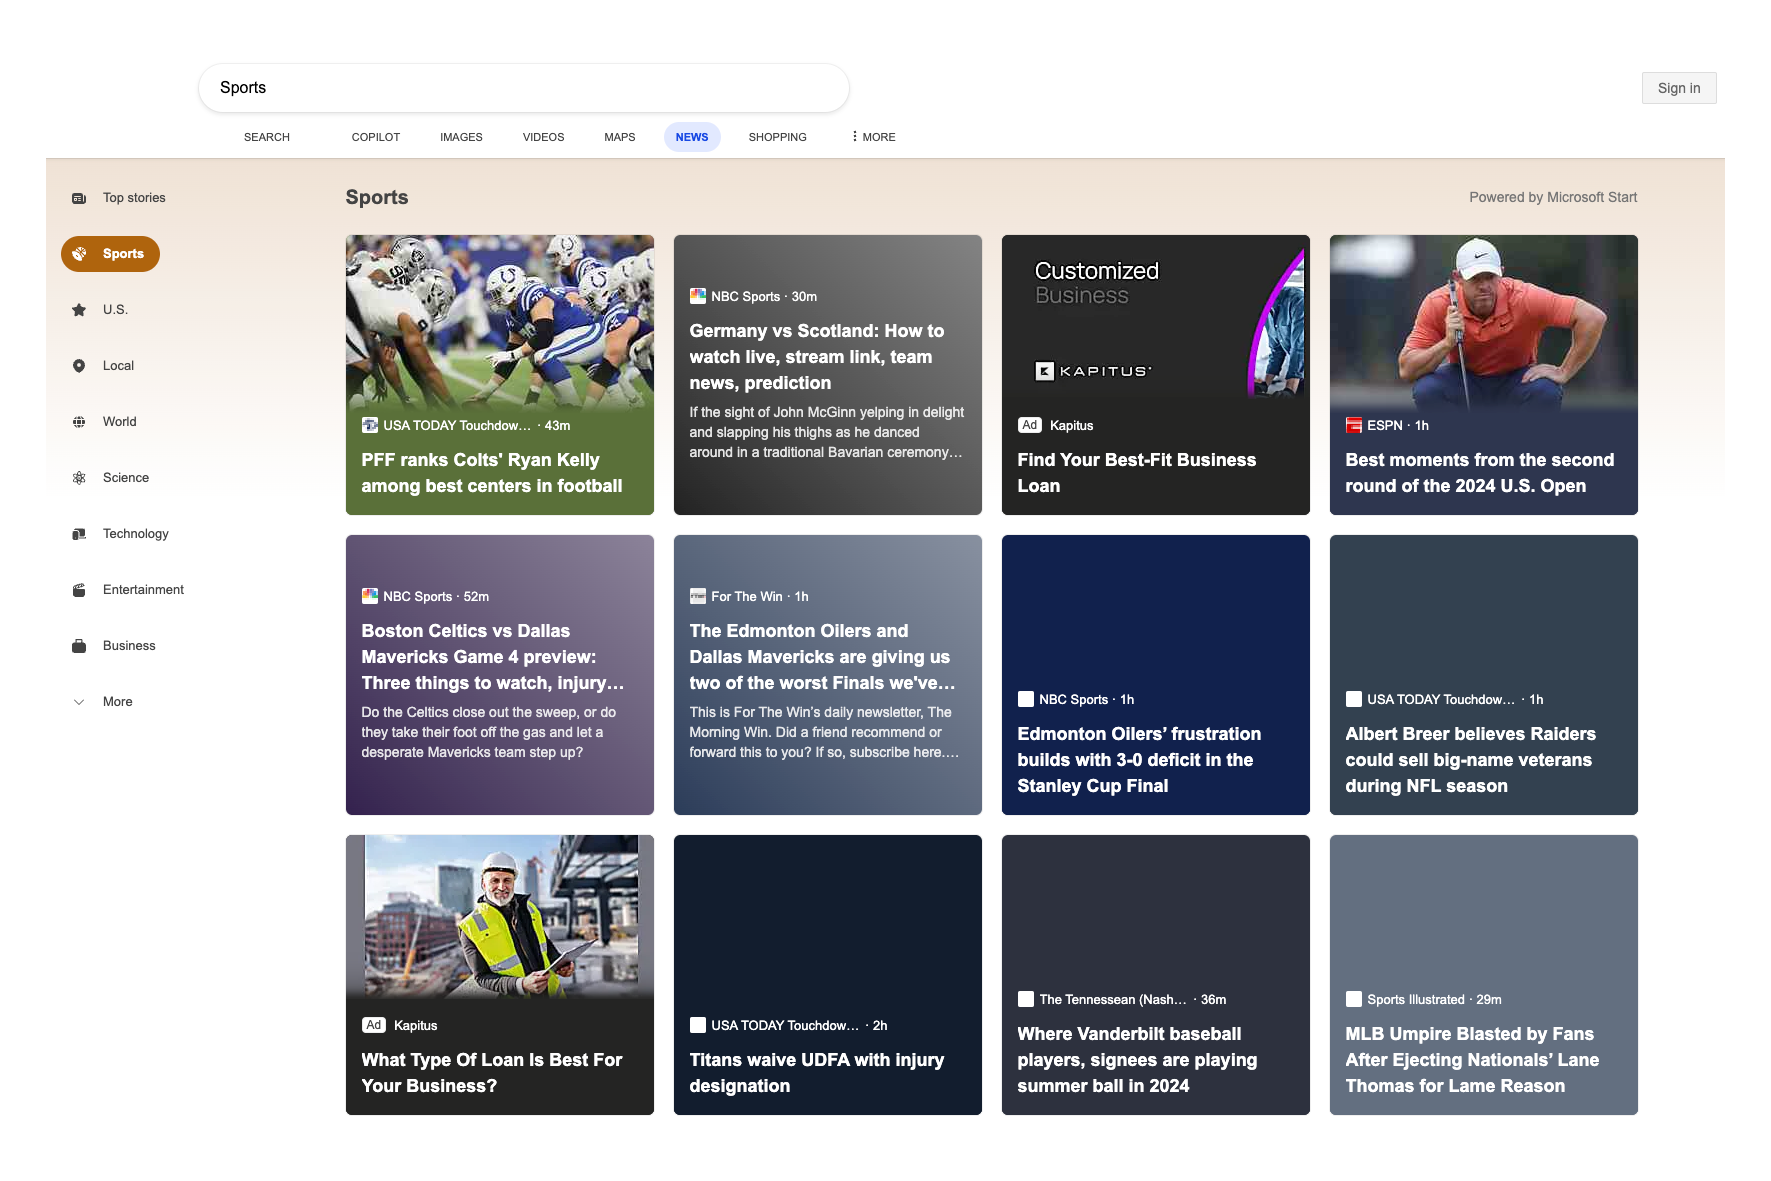Click the ESPN logo on U.S. Open card
The width and height of the screenshot is (1771, 1181).
[1354, 425]
